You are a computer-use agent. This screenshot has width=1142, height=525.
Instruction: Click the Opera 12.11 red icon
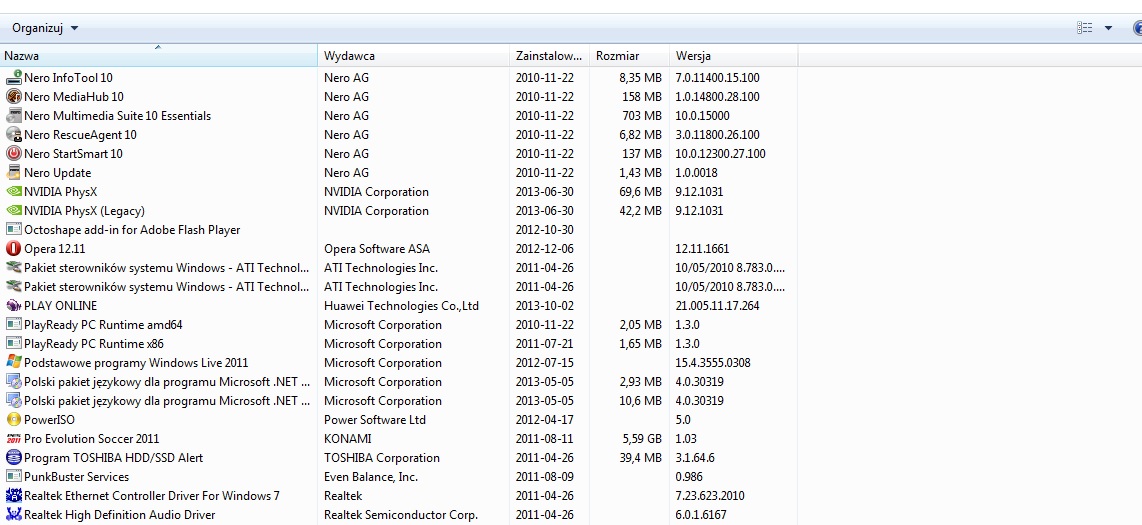pos(13,248)
